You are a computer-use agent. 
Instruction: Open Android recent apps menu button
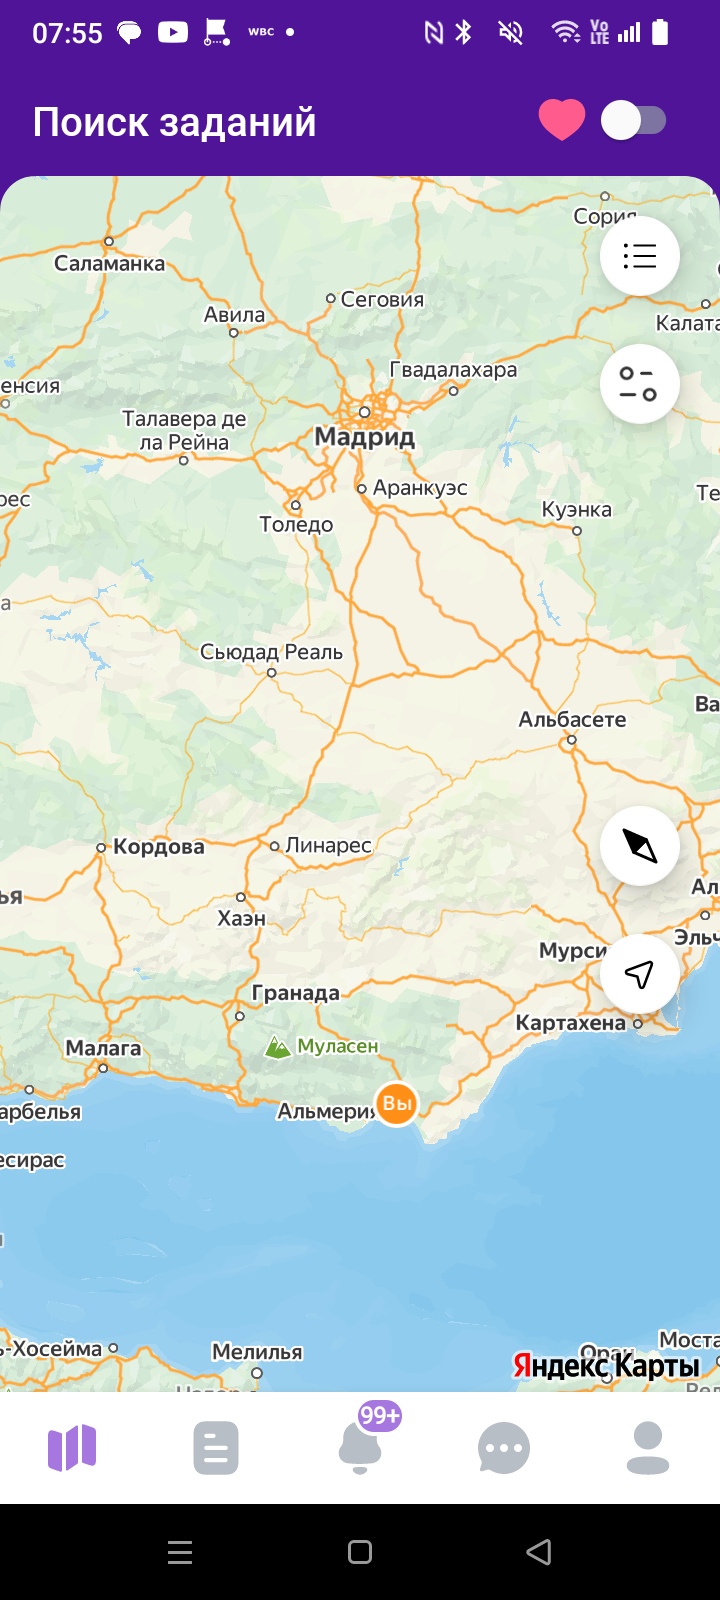(x=180, y=1552)
